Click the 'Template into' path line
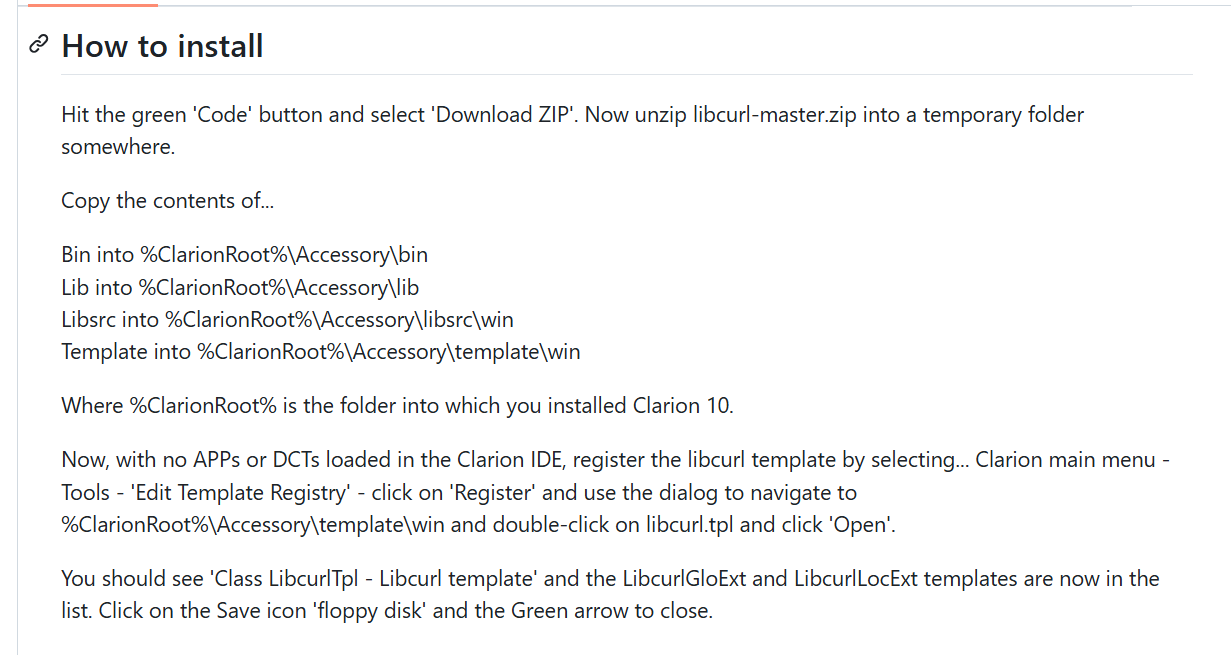 [x=320, y=351]
